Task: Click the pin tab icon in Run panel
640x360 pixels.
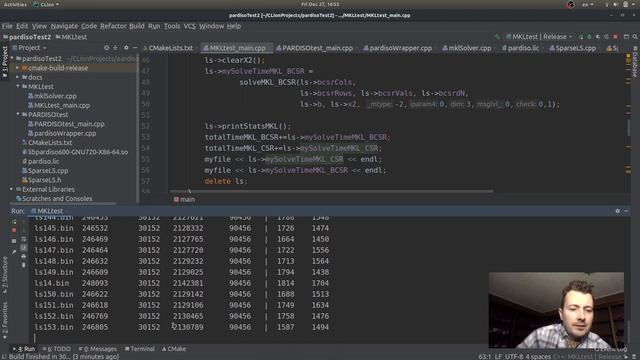Action: click(14, 252)
